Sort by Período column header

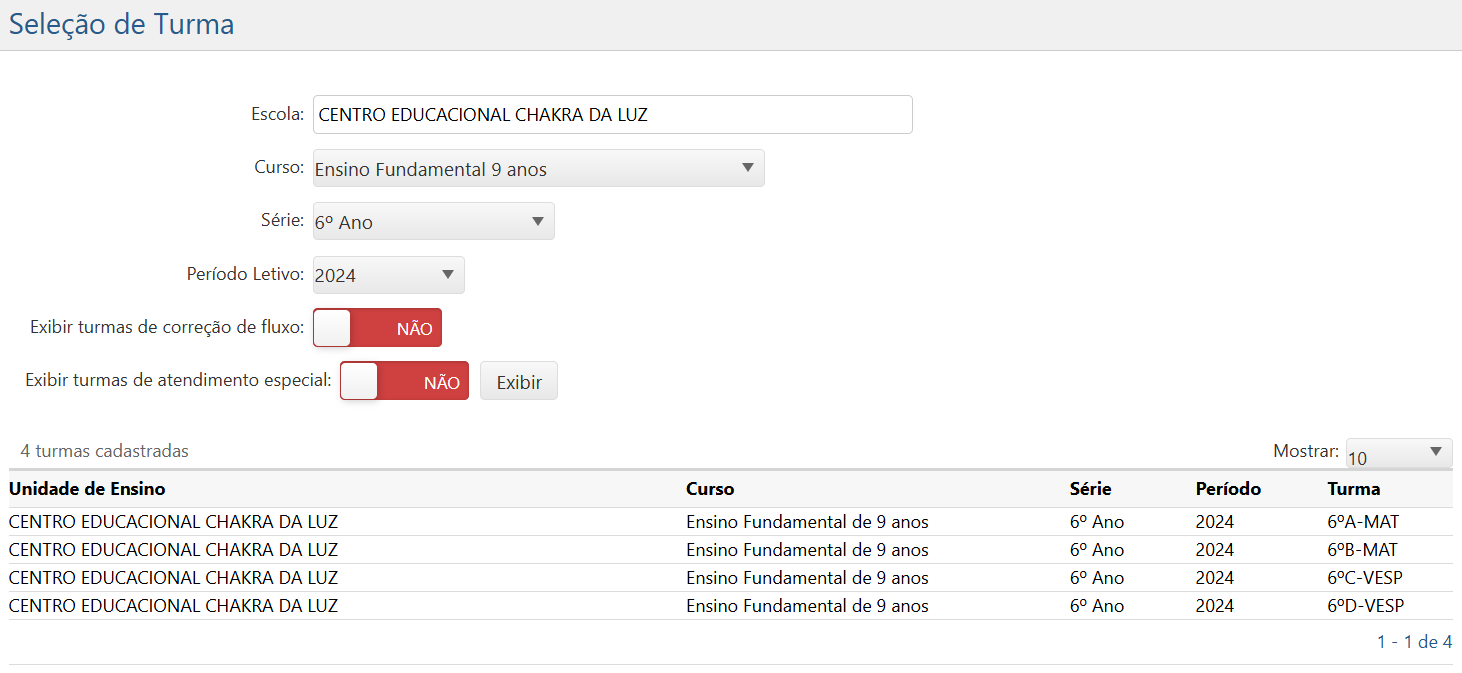(1228, 489)
